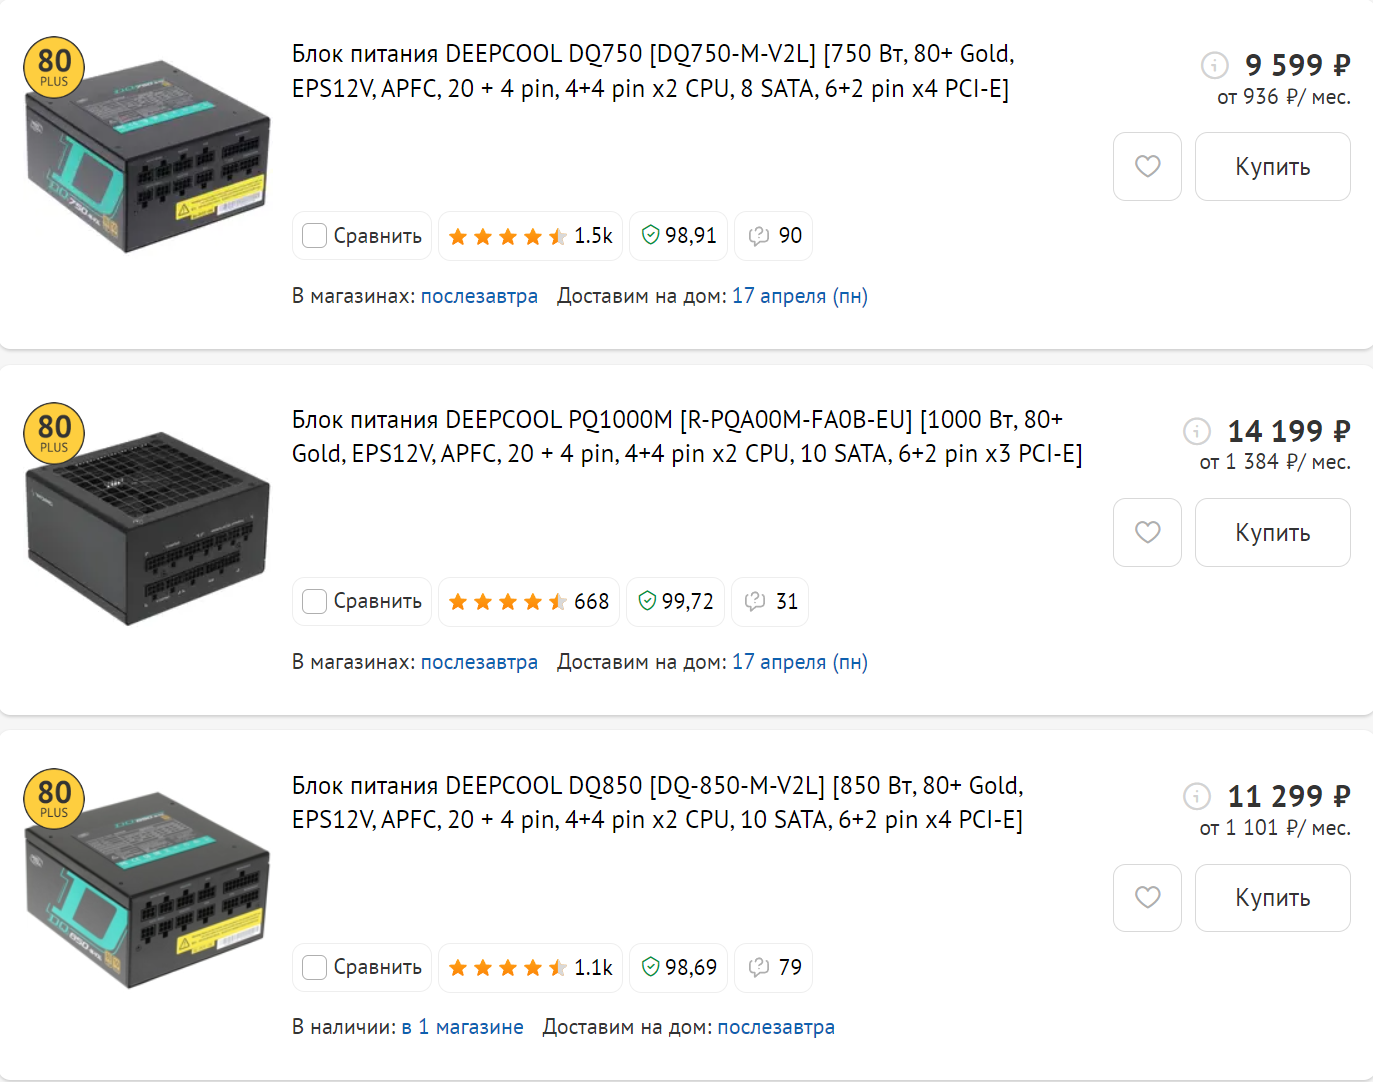Click the DEEPCOOL PQ1000M product image
Image resolution: width=1373 pixels, height=1082 pixels.
coord(147,528)
